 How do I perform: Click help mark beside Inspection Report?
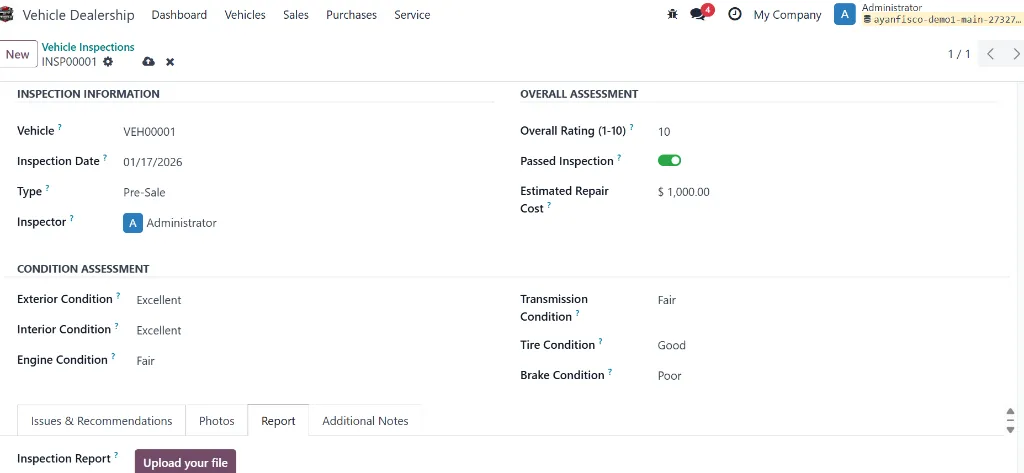116,455
